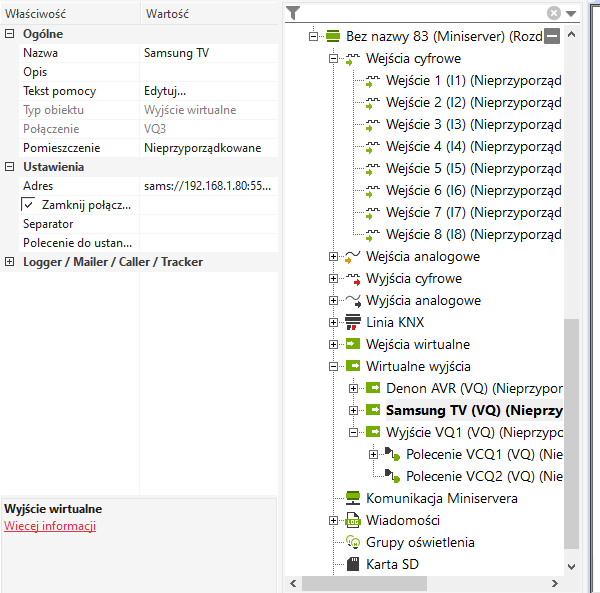Click the Linia KNX icon

(x=352, y=322)
